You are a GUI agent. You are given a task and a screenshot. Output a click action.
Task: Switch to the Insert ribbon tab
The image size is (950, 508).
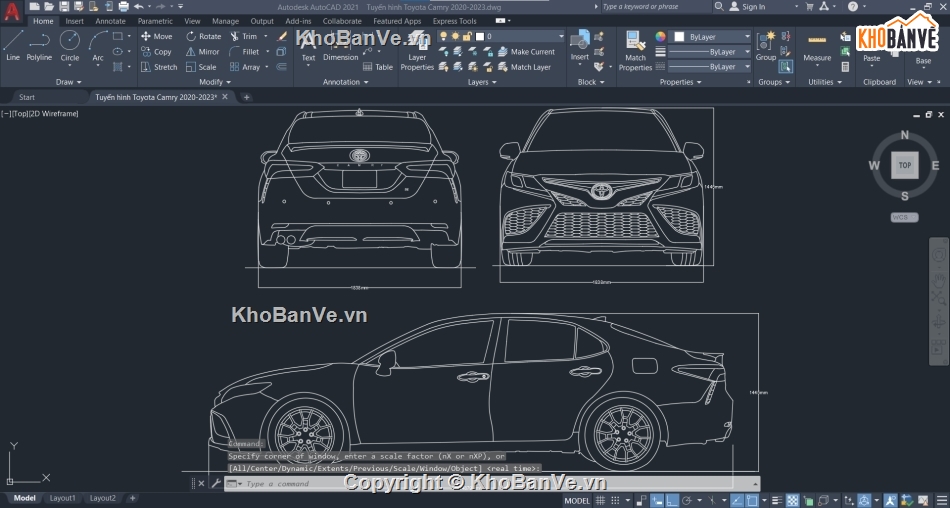75,21
